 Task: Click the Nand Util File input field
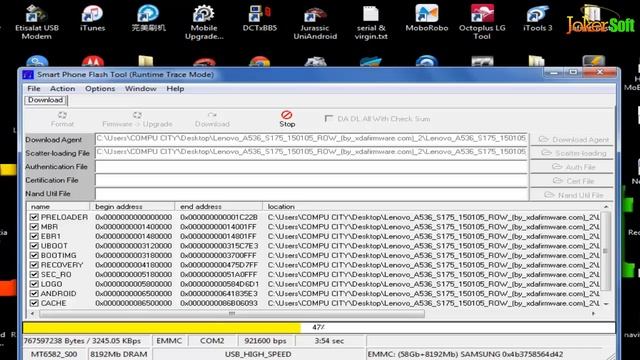(x=311, y=193)
